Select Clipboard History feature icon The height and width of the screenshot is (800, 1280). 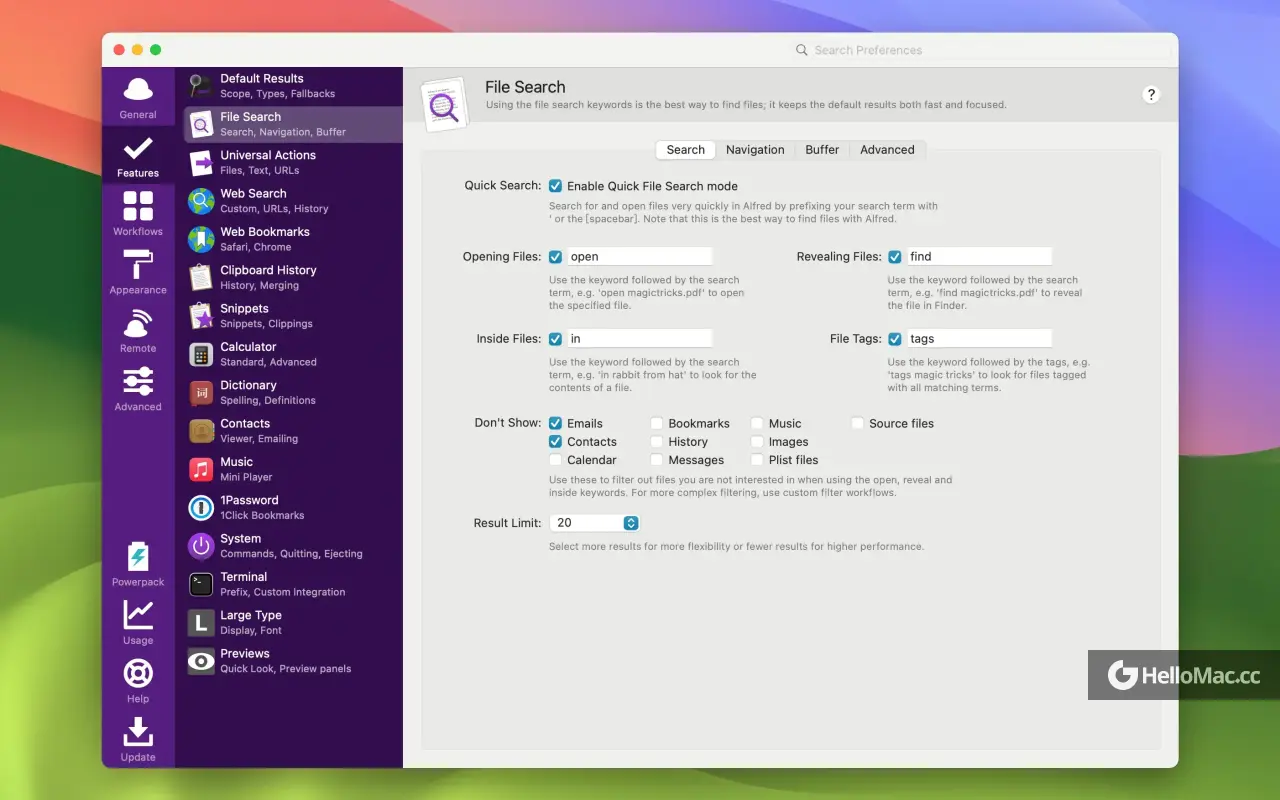pyautogui.click(x=202, y=277)
